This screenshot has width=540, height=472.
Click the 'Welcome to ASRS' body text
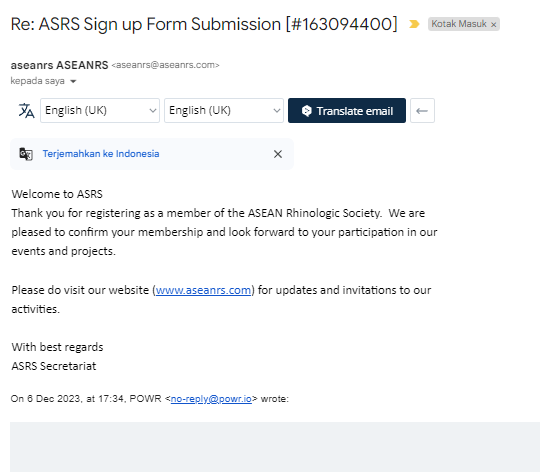[57, 194]
